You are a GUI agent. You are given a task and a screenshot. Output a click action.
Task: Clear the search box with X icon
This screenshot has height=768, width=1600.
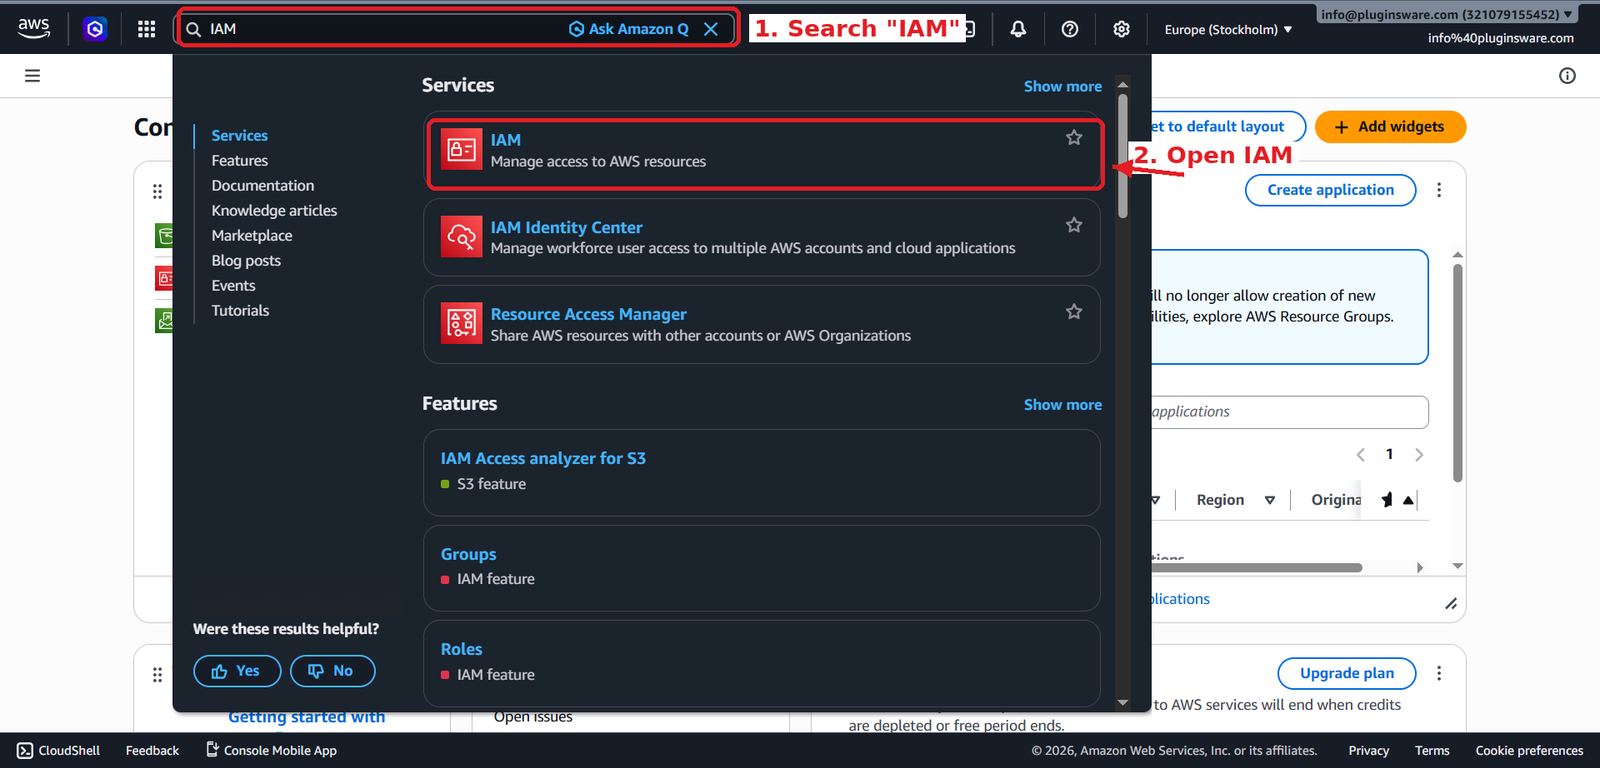click(711, 29)
